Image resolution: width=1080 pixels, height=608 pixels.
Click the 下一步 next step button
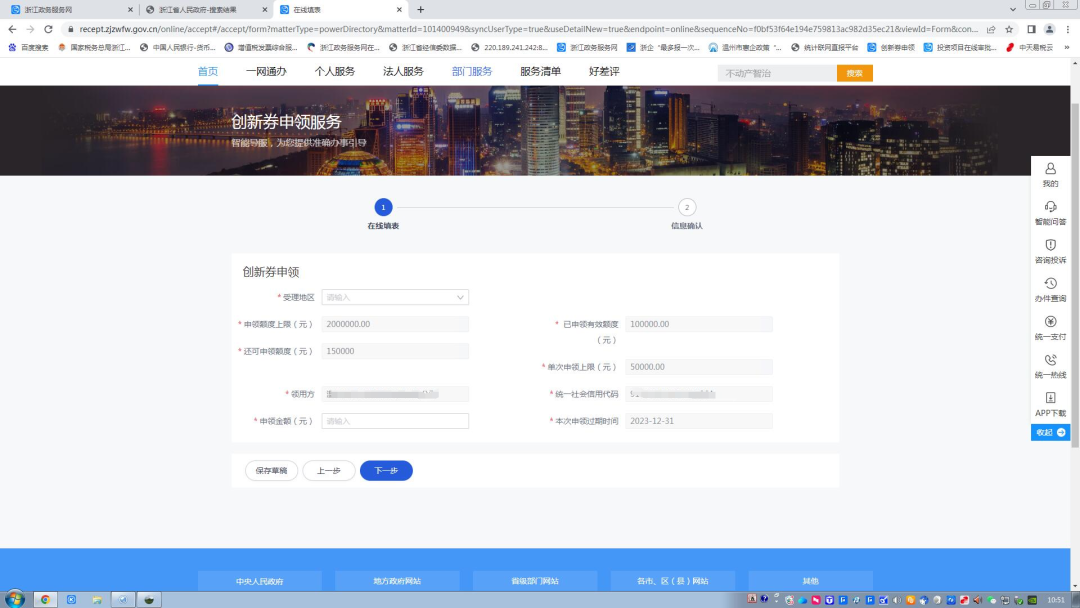pyautogui.click(x=386, y=470)
